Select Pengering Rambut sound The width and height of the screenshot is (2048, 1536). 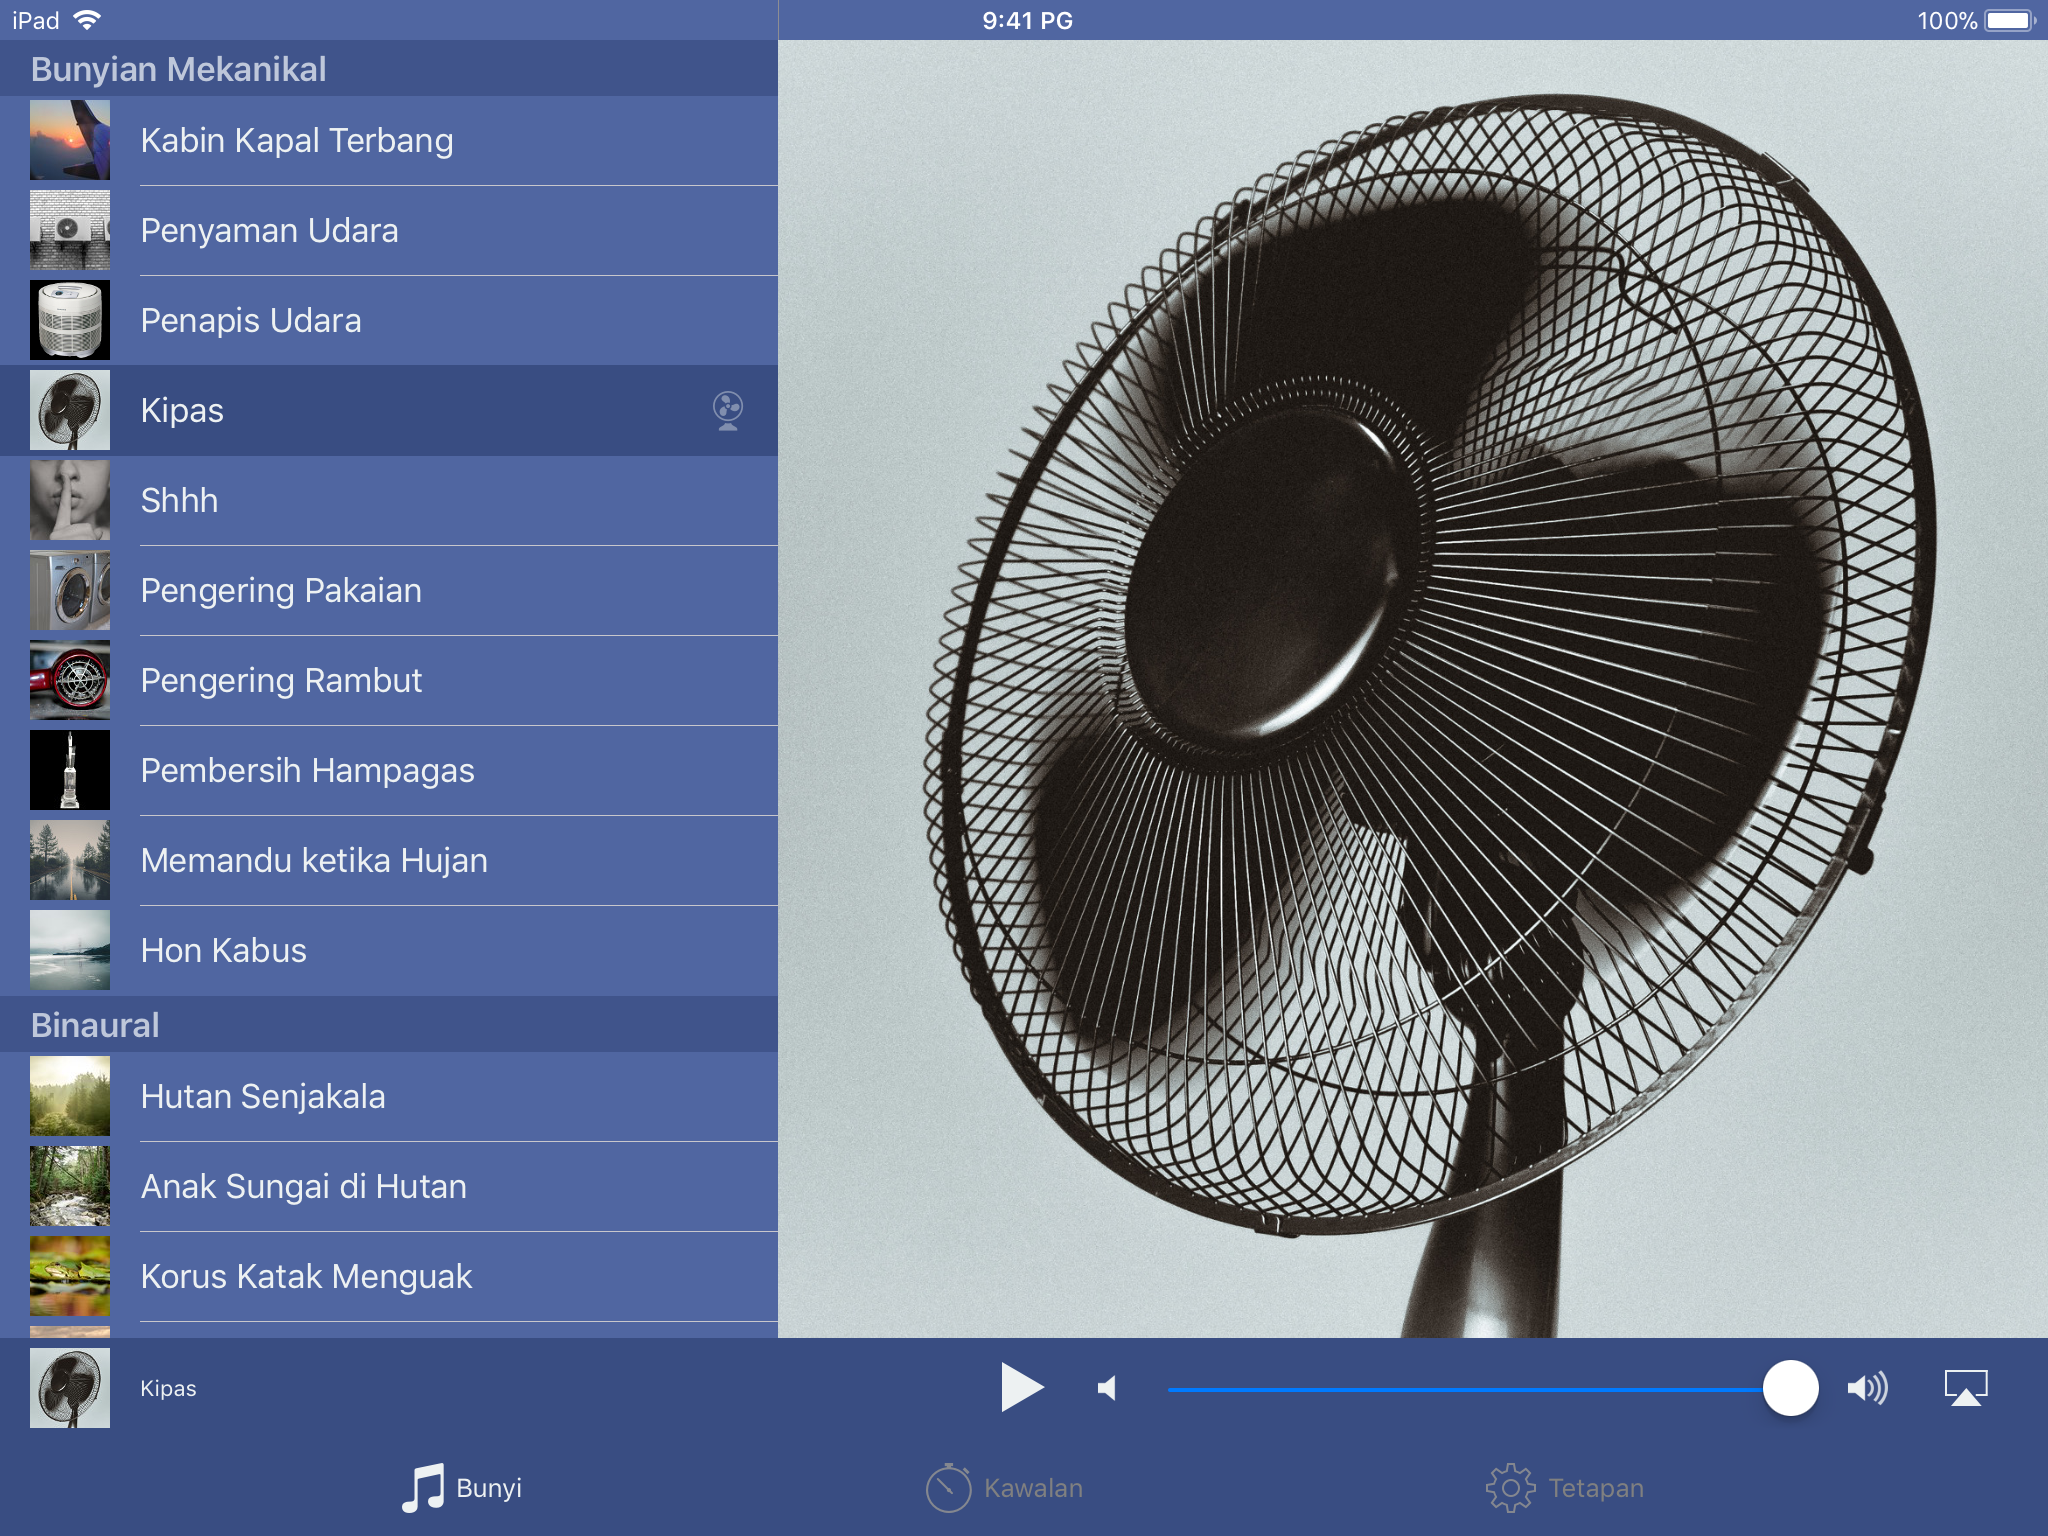click(389, 681)
